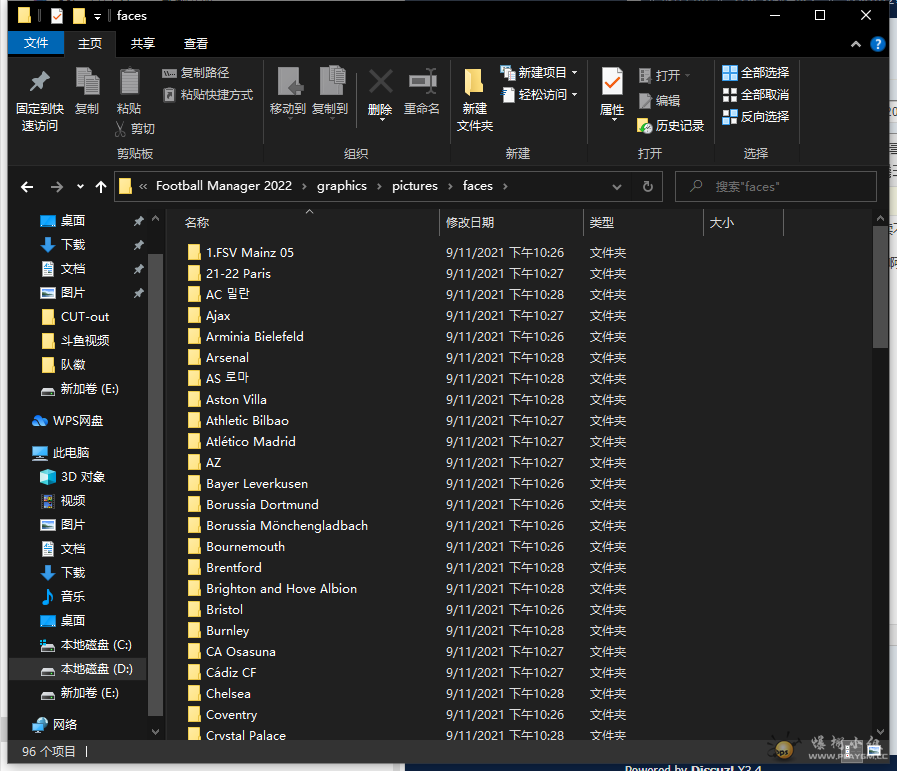The width and height of the screenshot is (897, 771).
Task: Open the Easy access (轻松访问) dropdown
Action: pos(539,94)
